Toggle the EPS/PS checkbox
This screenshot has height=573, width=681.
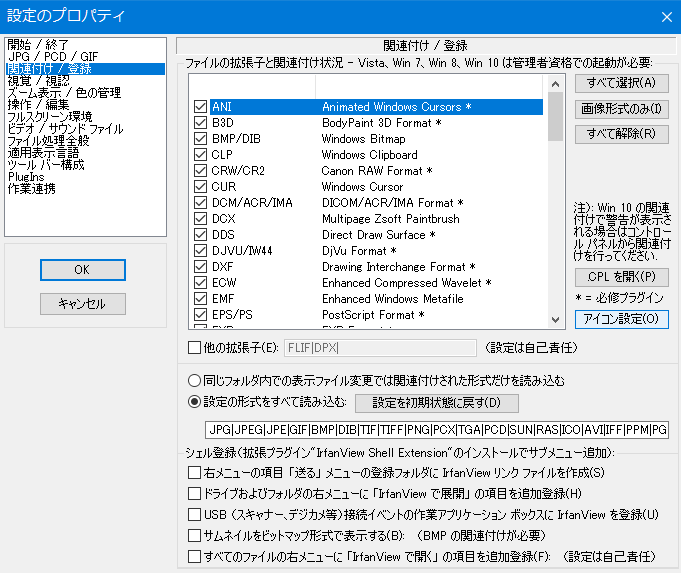pyautogui.click(x=200, y=315)
